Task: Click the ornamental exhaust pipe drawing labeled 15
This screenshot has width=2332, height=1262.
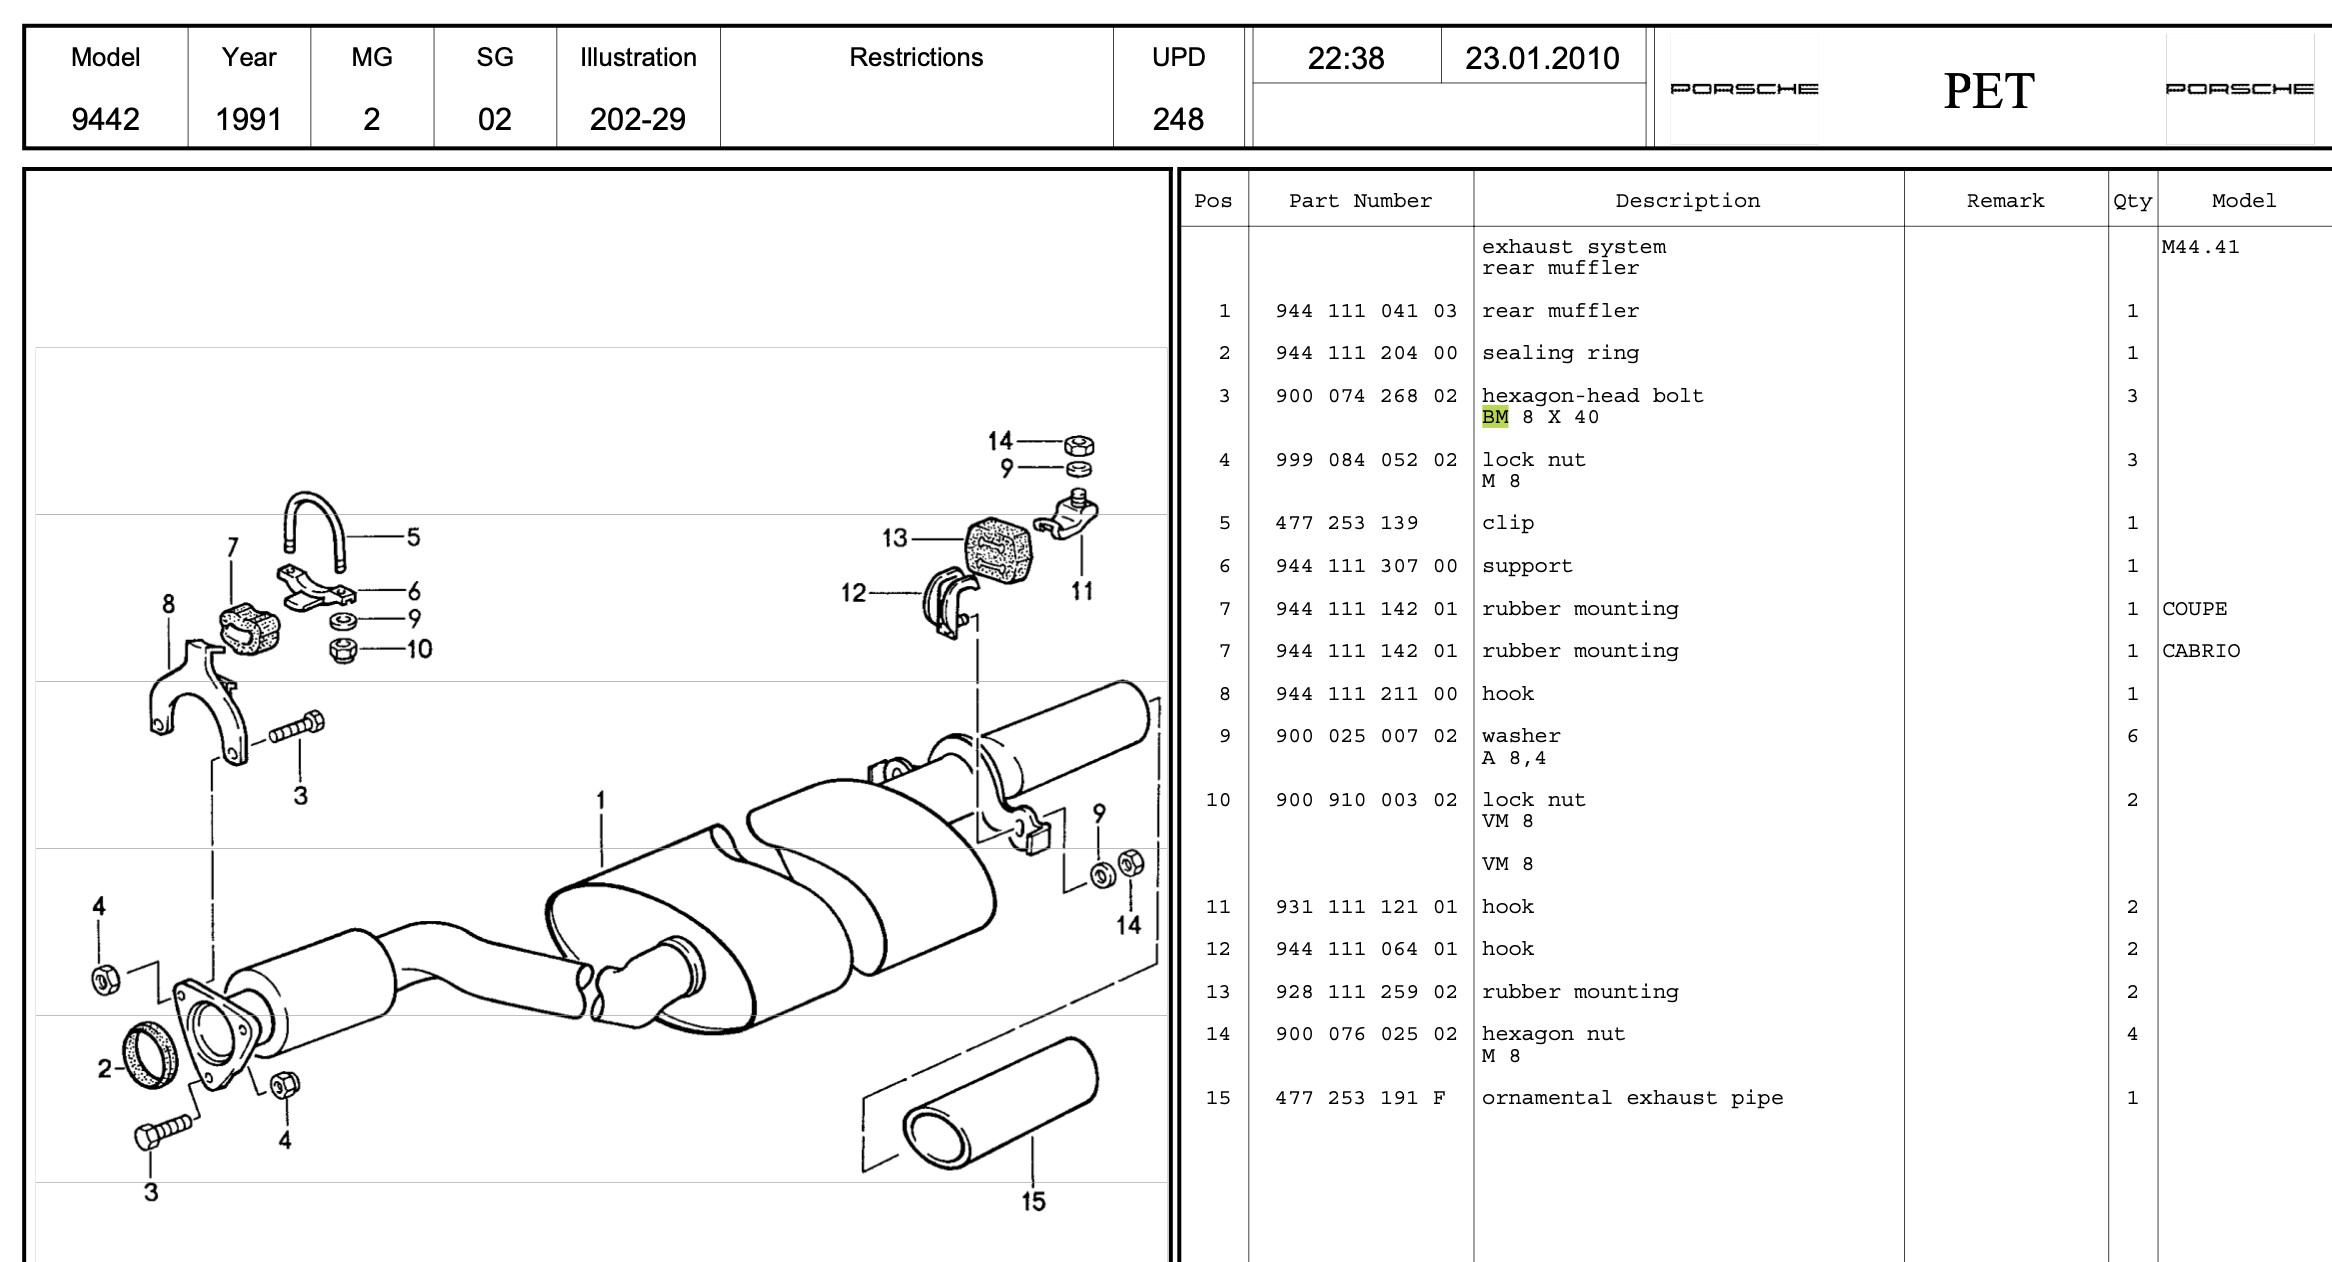Action: click(x=1000, y=1103)
